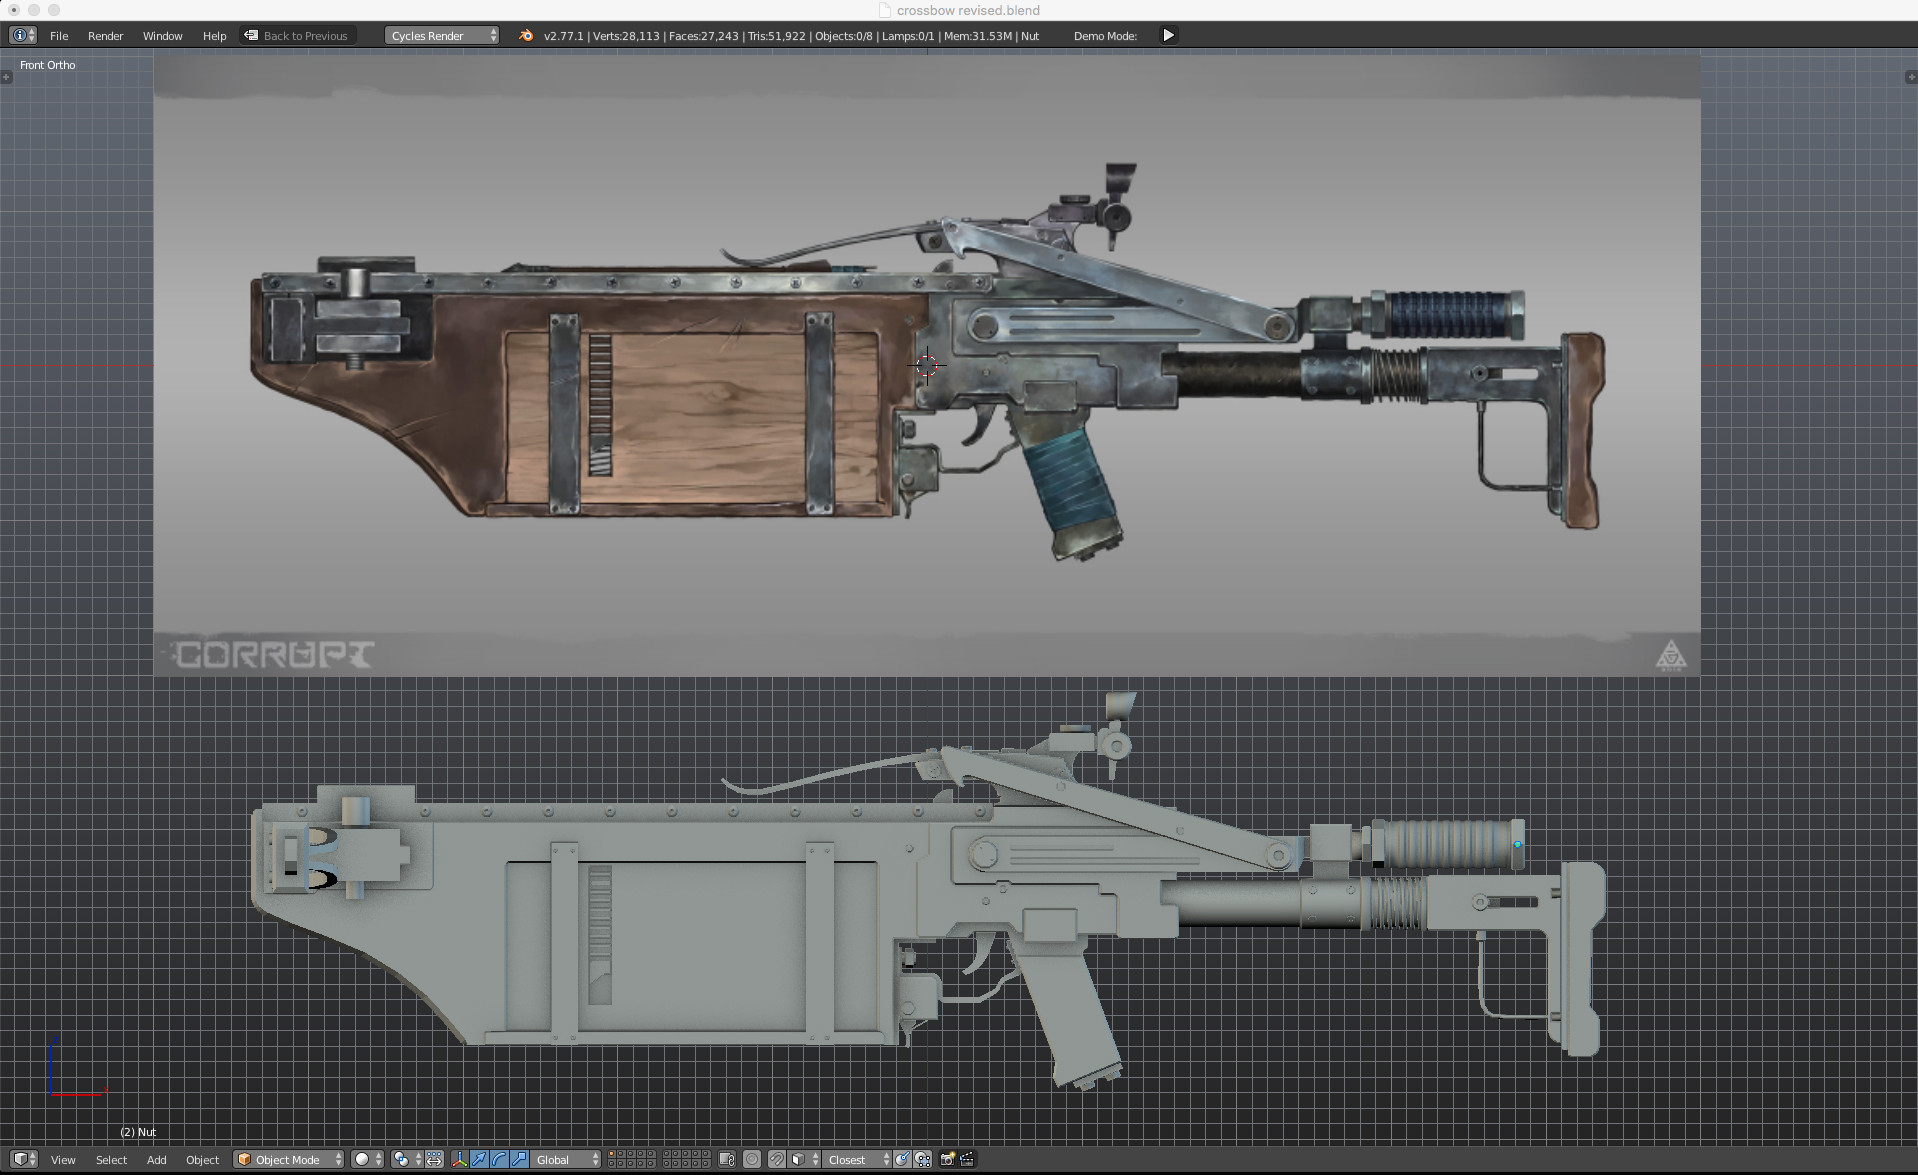1918x1175 pixels.
Task: Click the 3D manipulator axes toggle icon
Action: coord(459,1159)
